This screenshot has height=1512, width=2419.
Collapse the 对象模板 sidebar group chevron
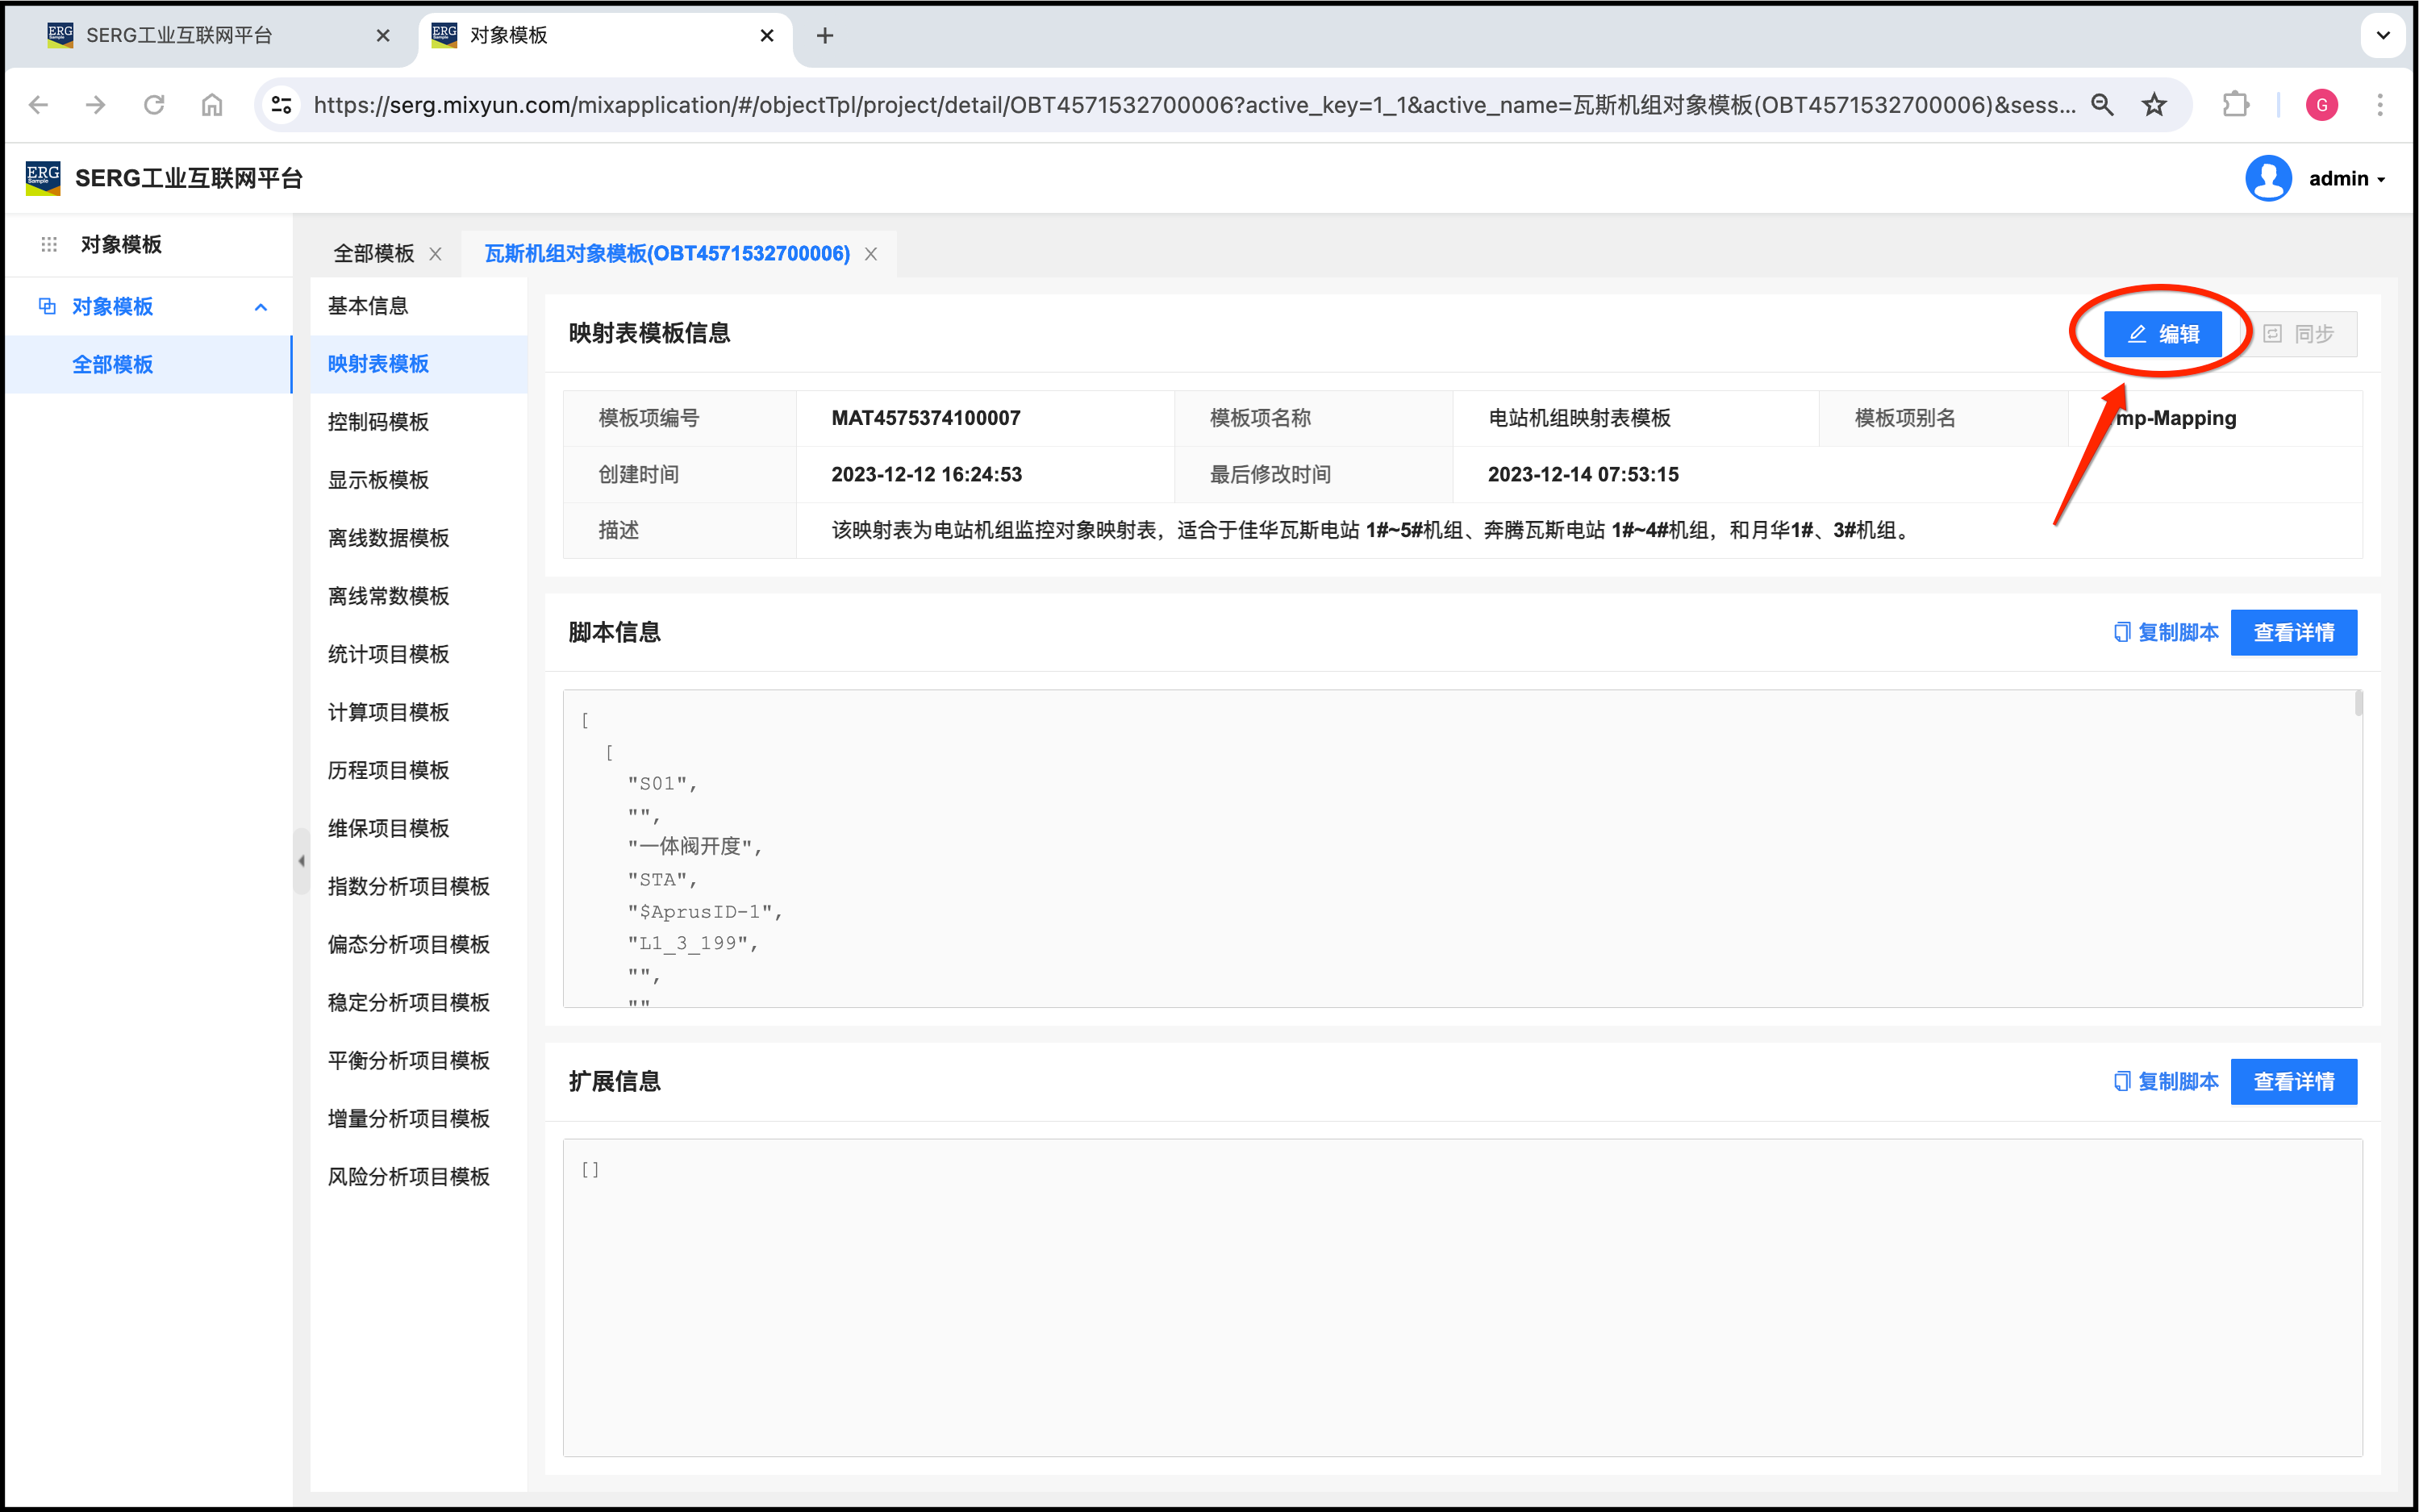[261, 307]
